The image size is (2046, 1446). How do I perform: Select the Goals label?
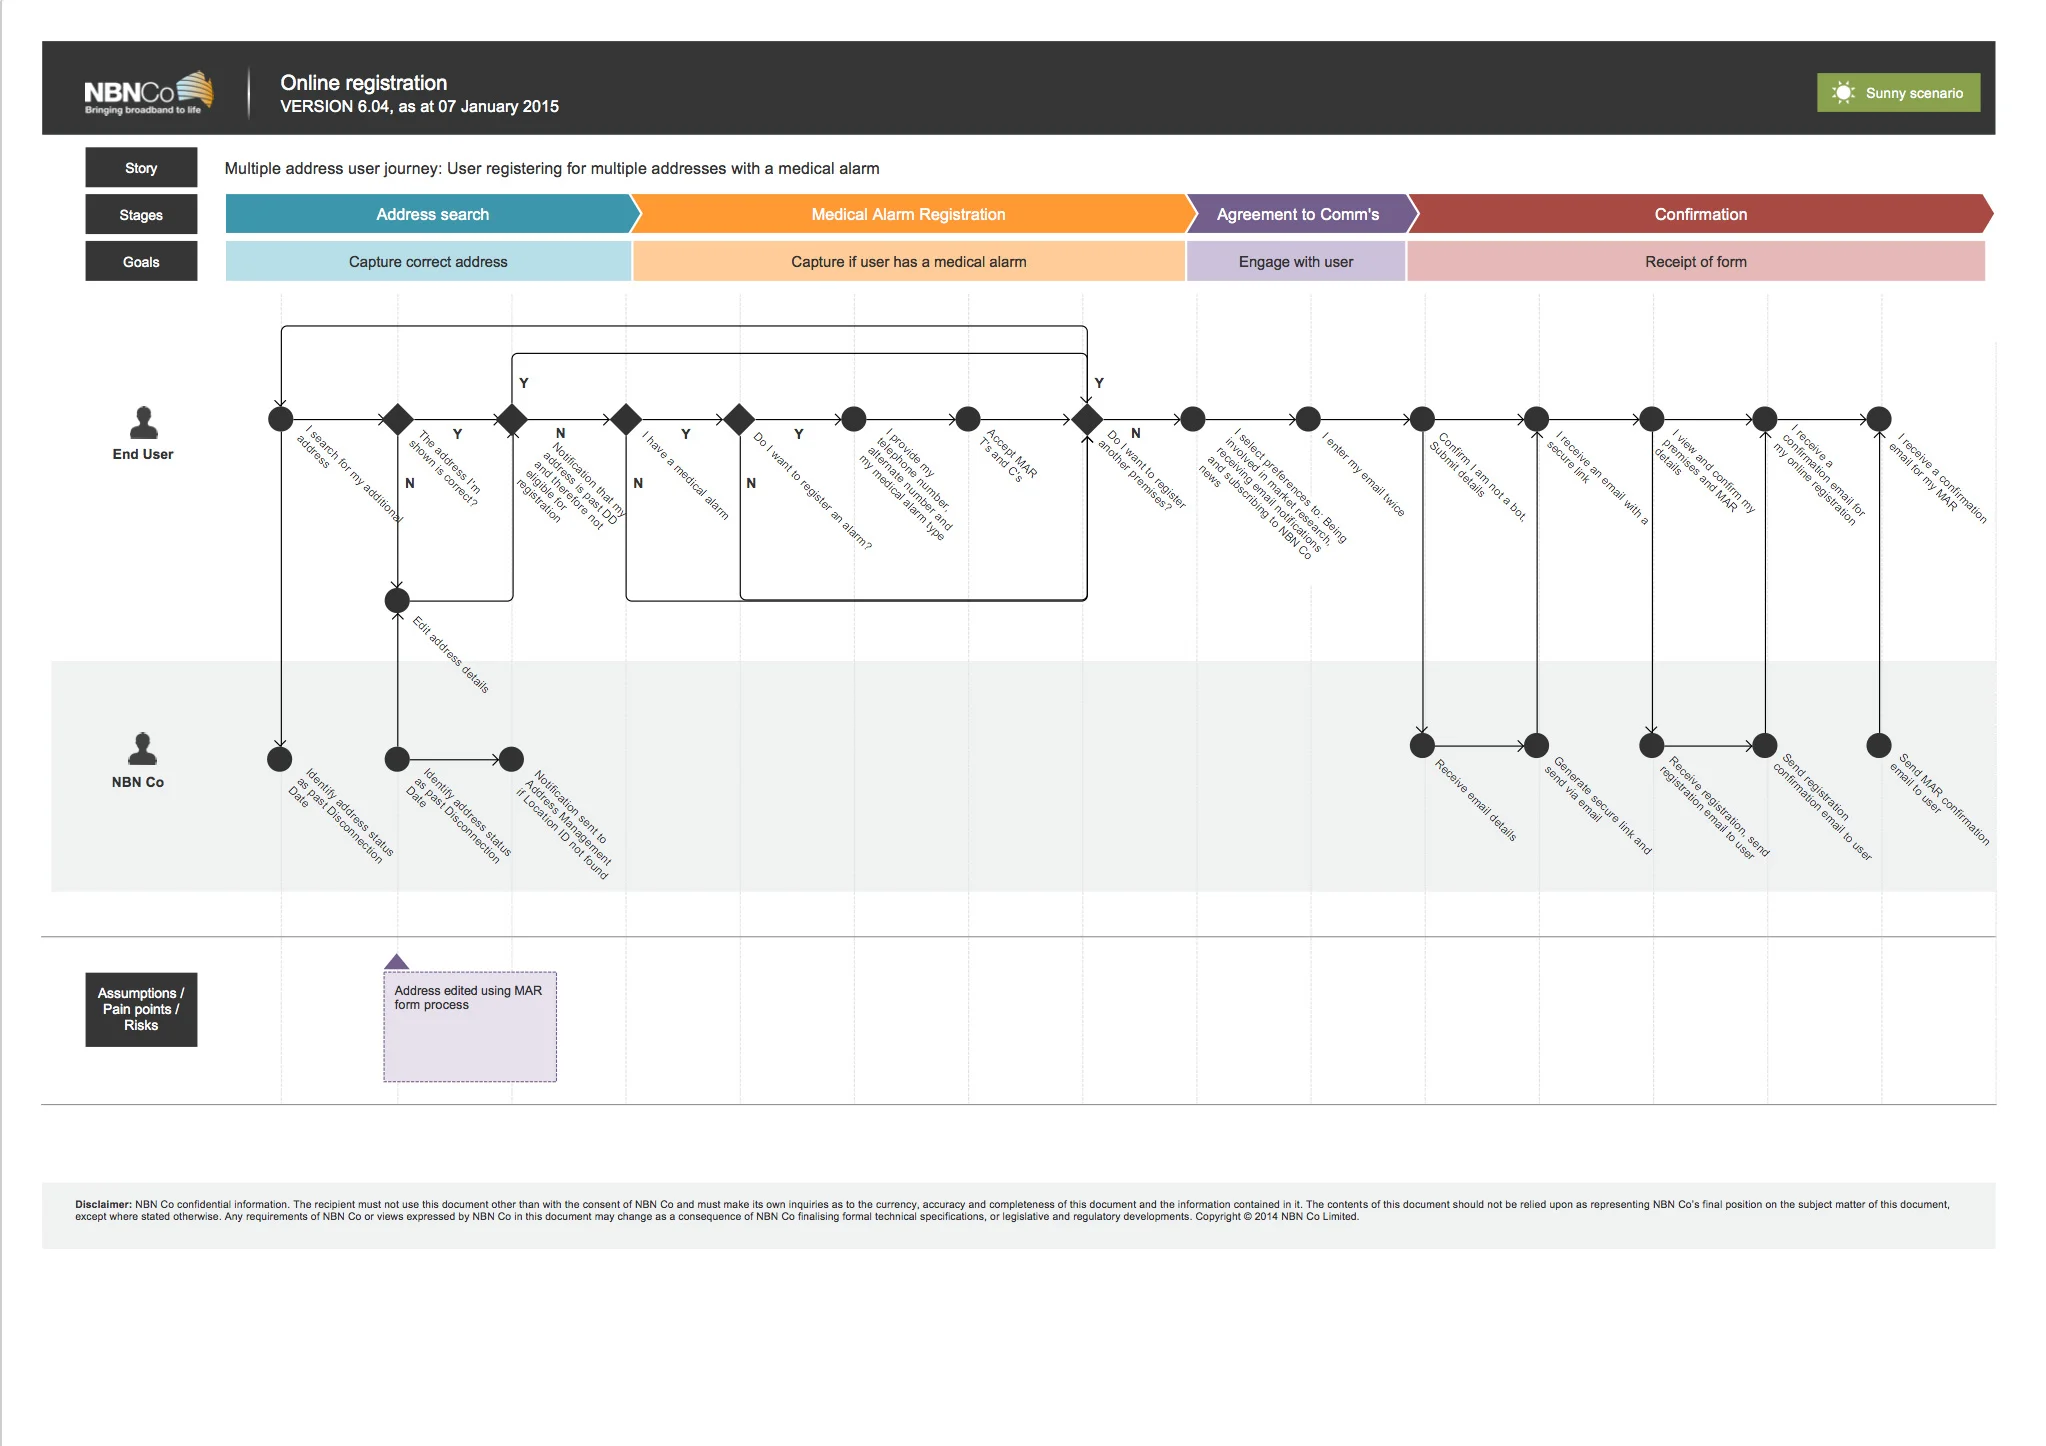141,261
